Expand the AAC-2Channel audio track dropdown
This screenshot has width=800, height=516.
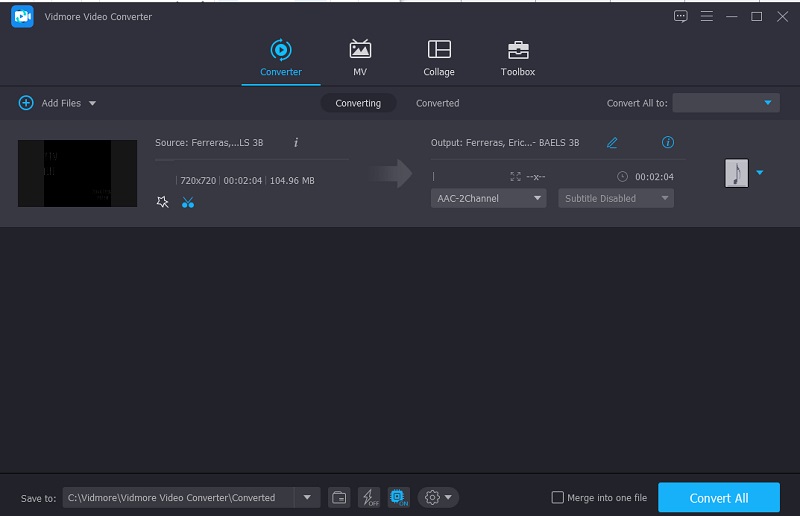tap(488, 198)
